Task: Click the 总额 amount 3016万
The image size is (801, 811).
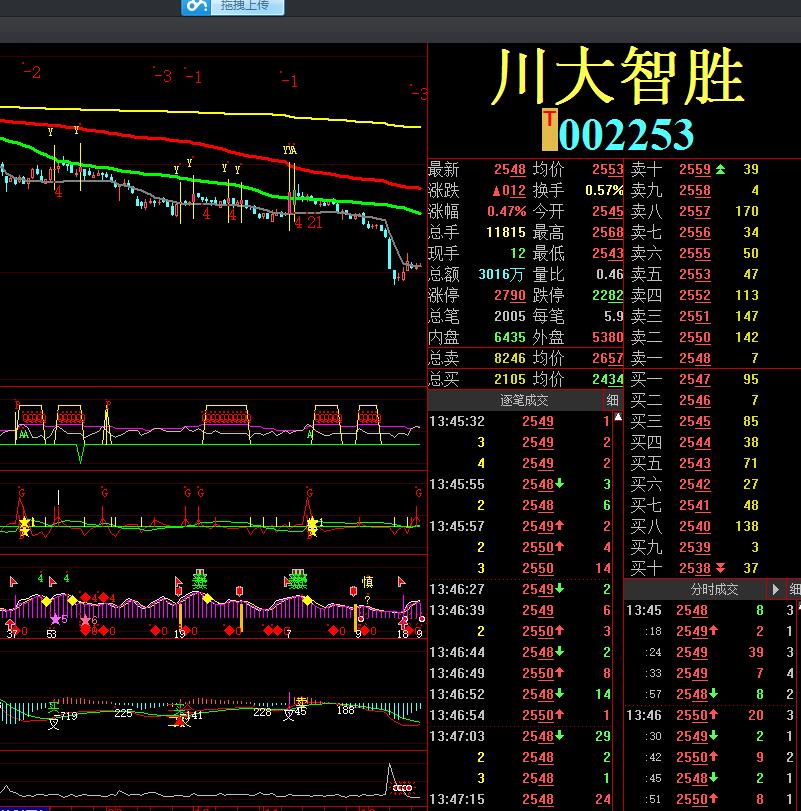Action: 501,274
